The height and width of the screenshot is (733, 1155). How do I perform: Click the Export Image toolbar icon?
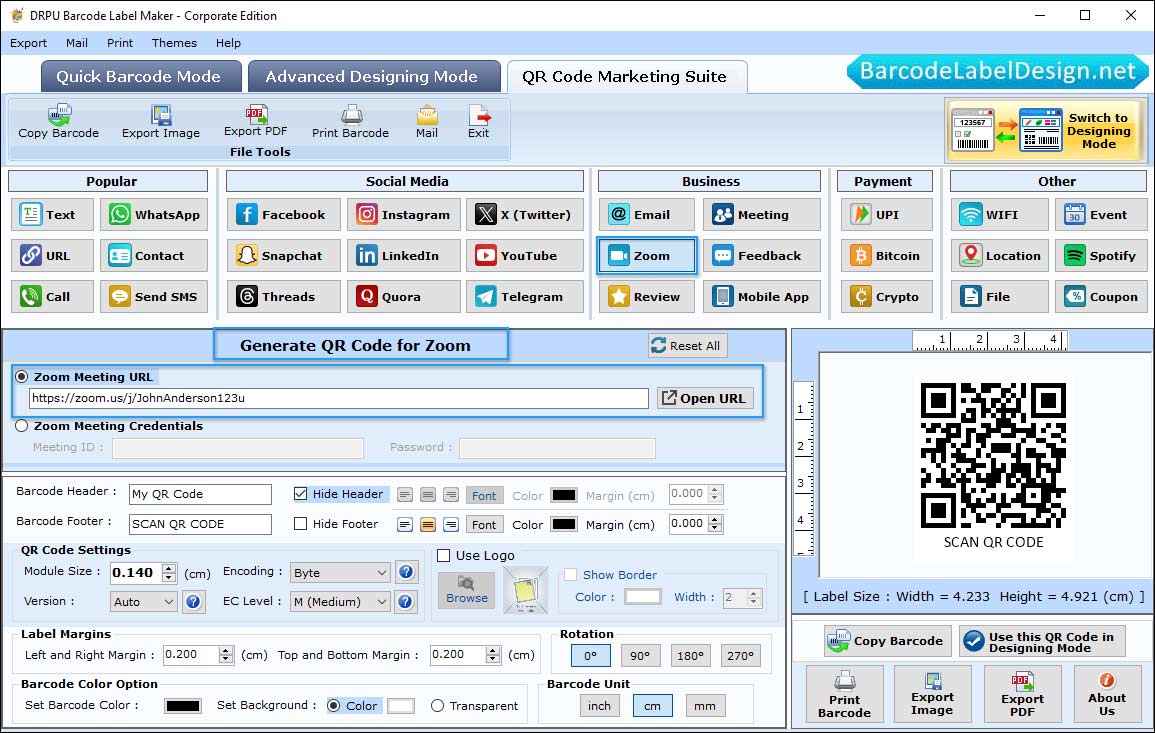tap(161, 115)
